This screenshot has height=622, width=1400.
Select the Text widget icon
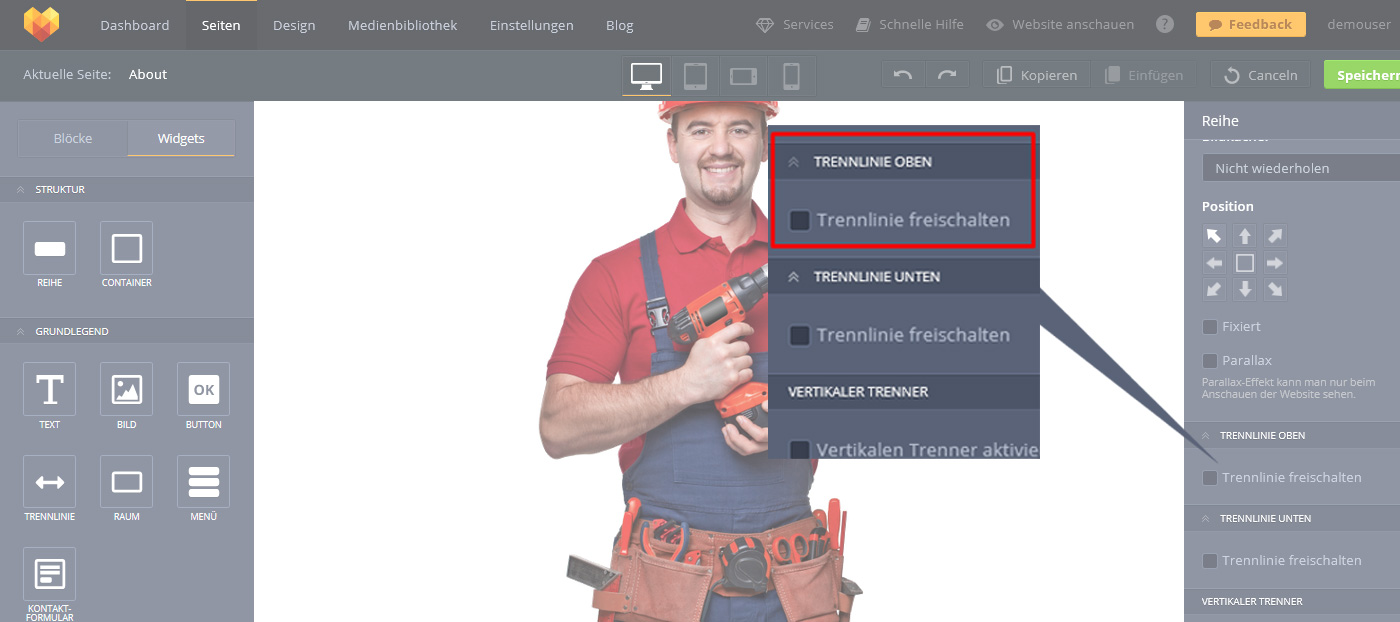coord(49,389)
